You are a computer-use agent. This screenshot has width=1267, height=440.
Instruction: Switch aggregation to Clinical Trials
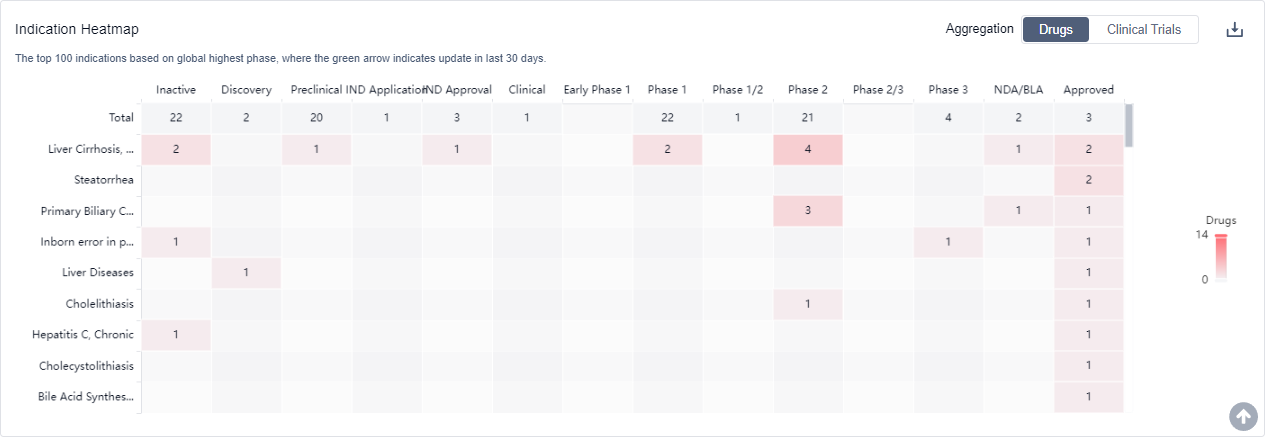click(x=1144, y=30)
